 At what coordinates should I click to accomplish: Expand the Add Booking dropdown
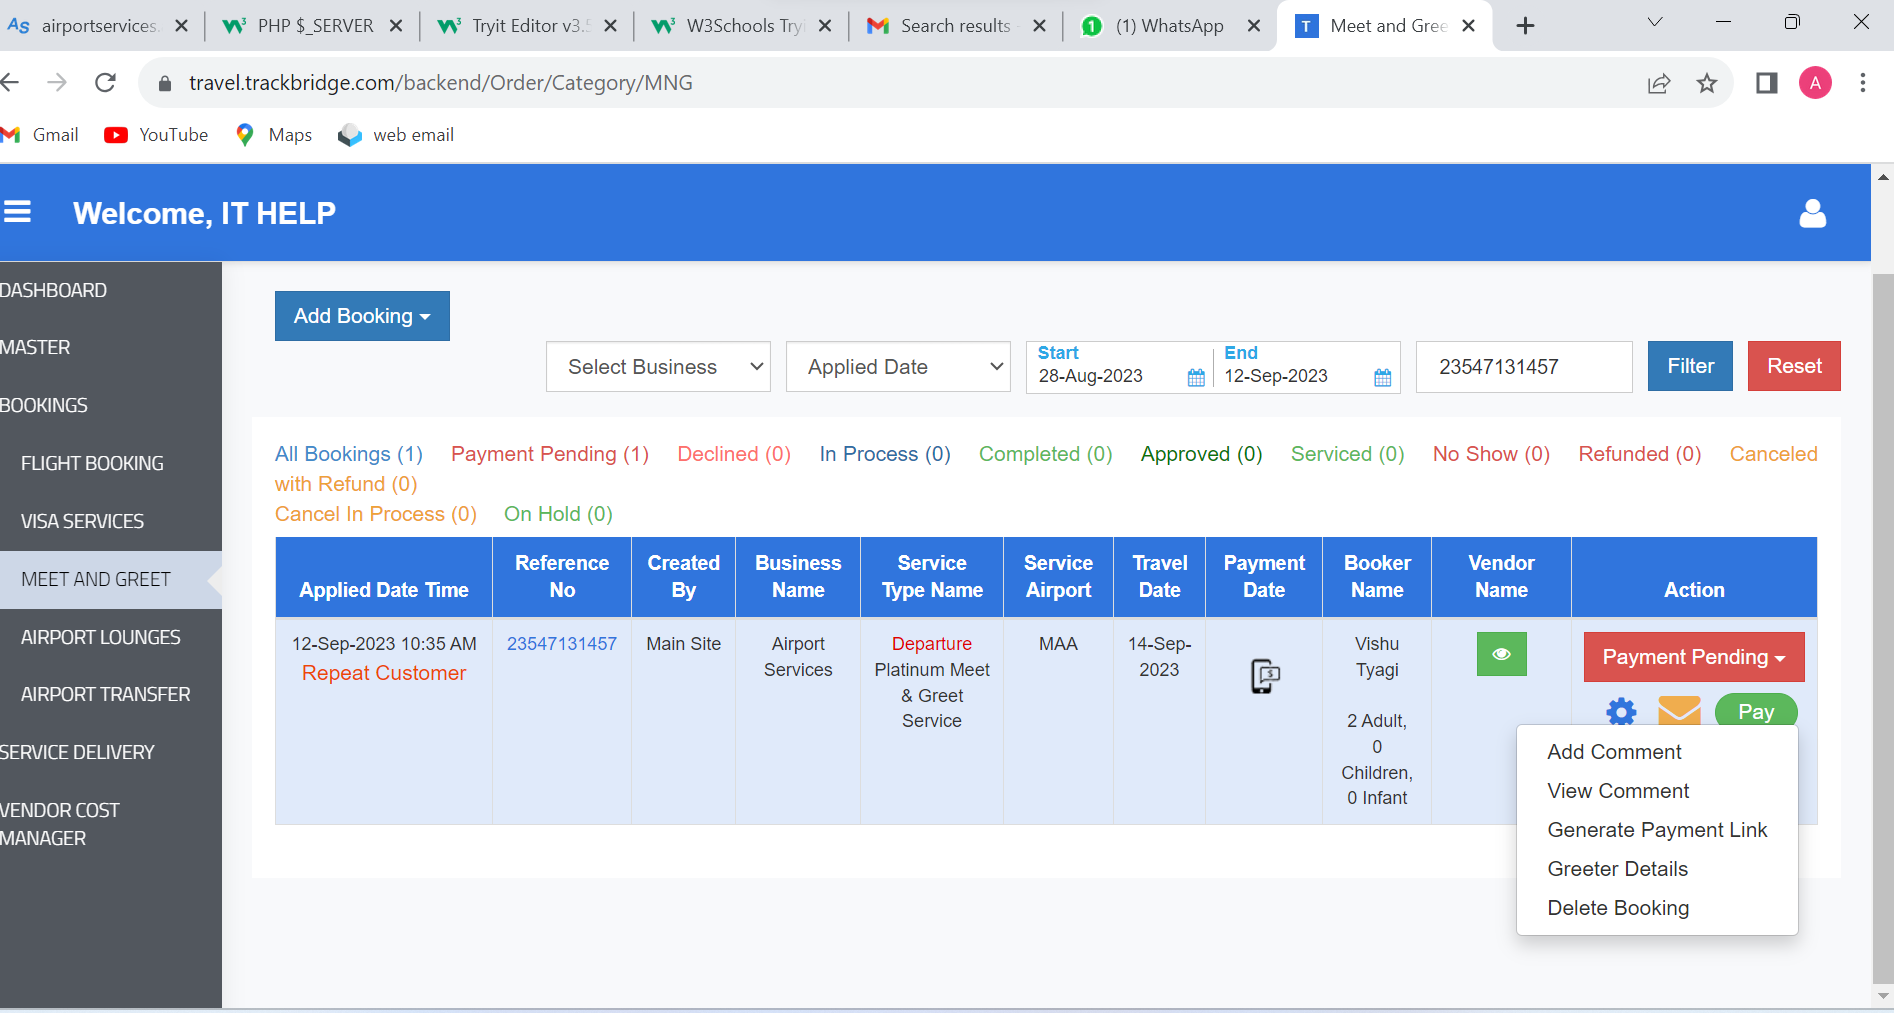click(x=362, y=316)
